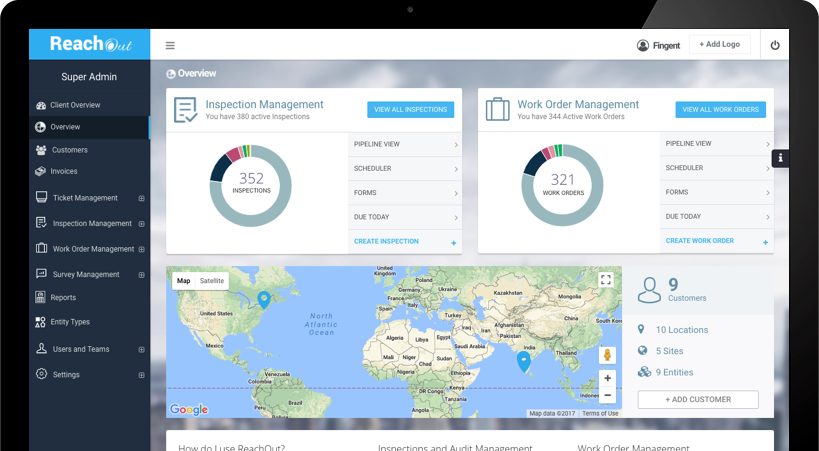Screen dimensions: 819x451
Task: Click the Settings gear icon
Action: (41, 374)
